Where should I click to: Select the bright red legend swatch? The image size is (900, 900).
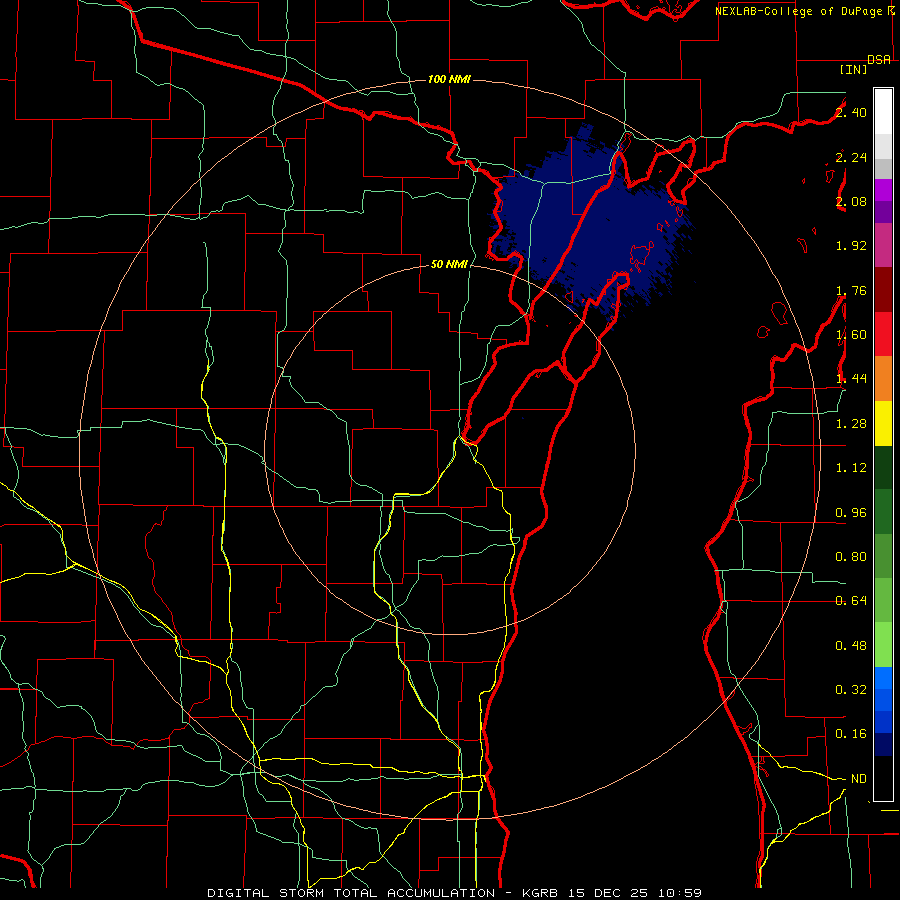pos(883,334)
